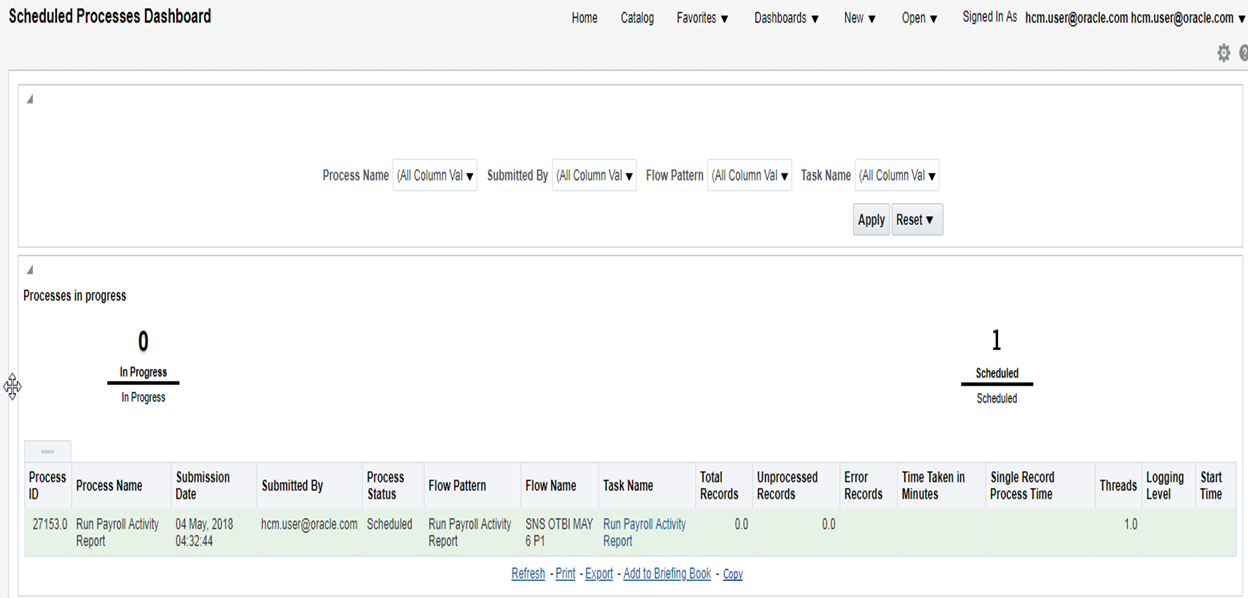Open the Reset button dropdown

917,220
